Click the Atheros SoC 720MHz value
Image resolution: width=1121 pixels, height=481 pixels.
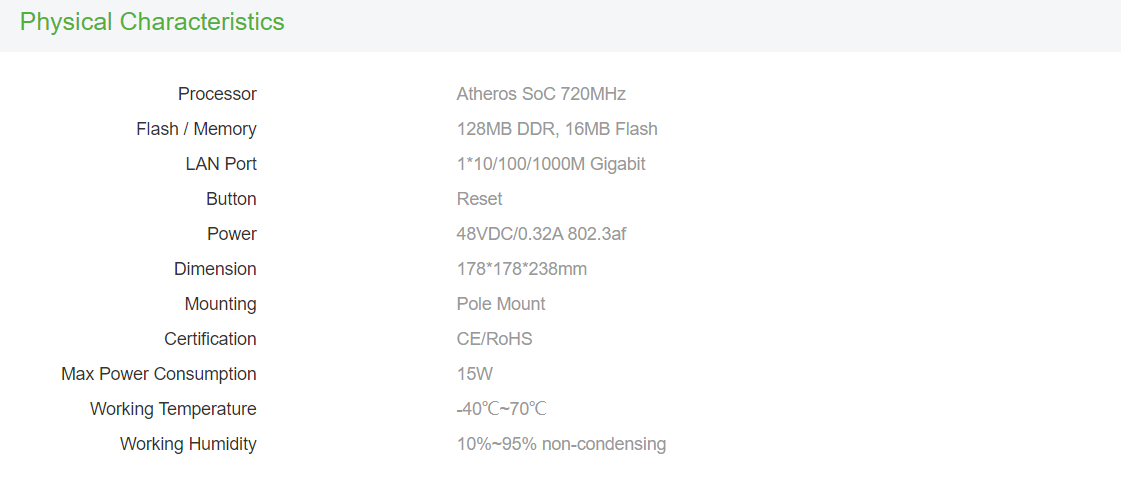(541, 94)
